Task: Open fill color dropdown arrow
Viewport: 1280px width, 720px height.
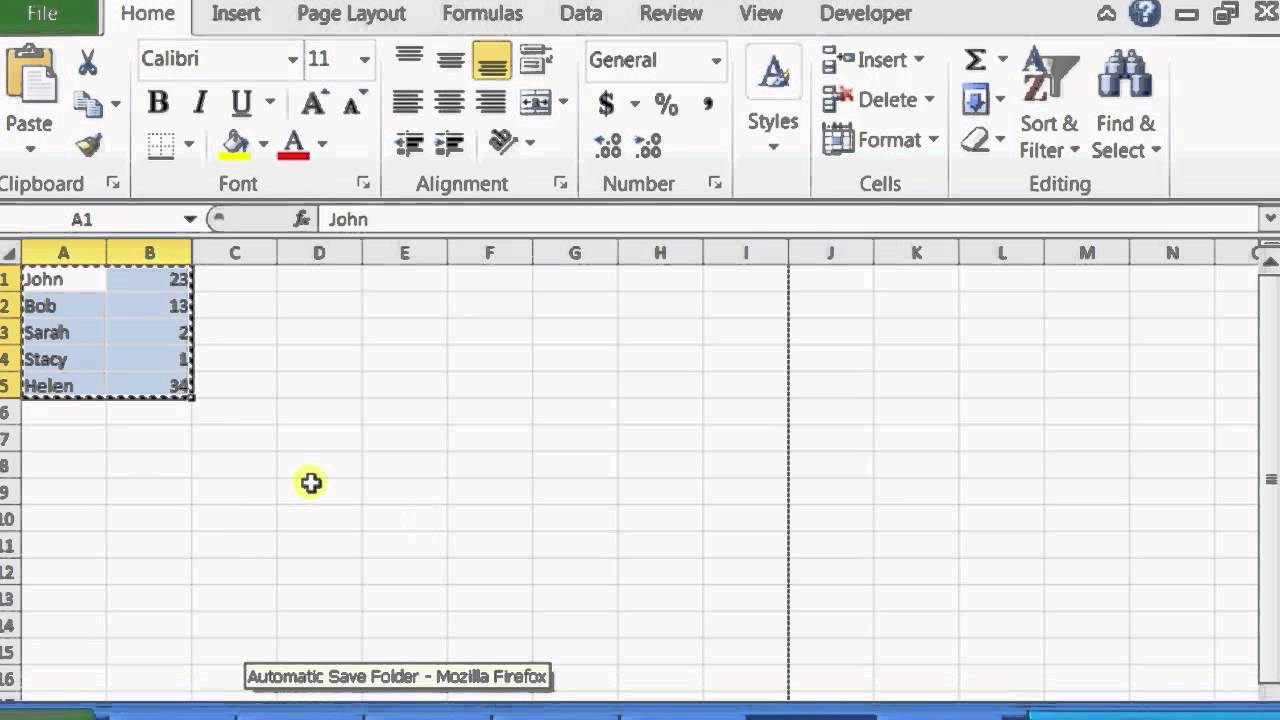Action: [263, 144]
